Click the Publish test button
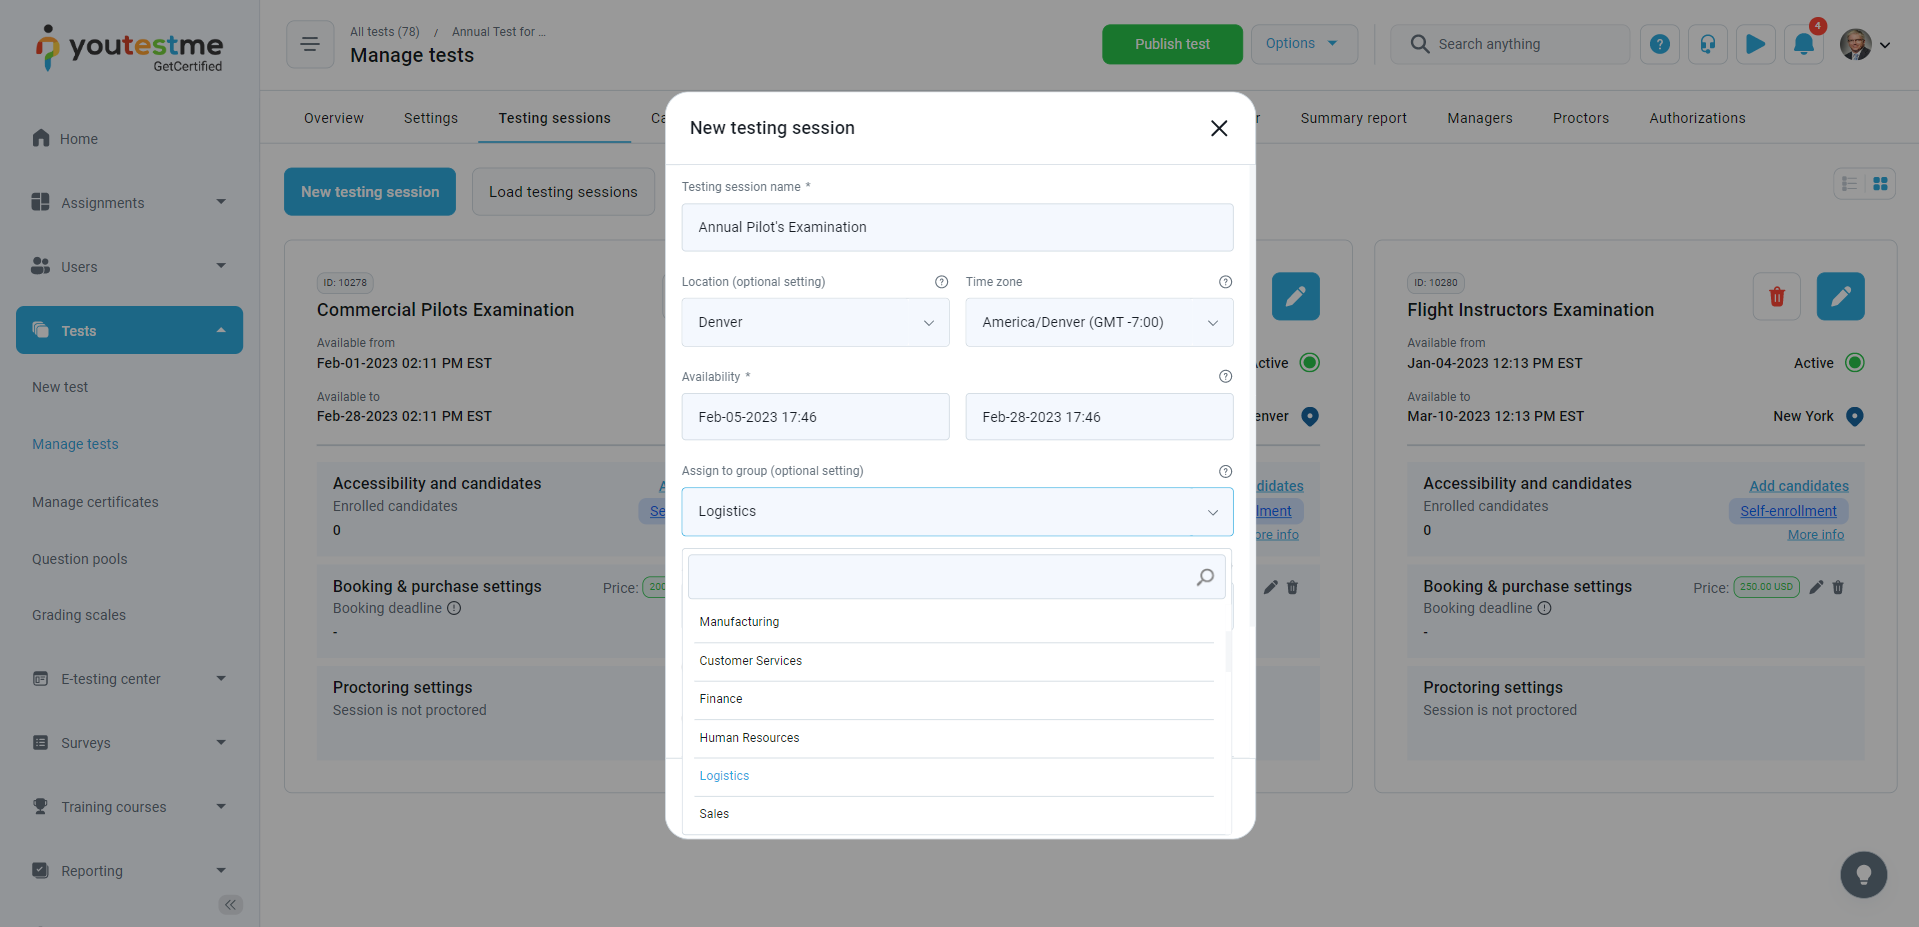 (x=1171, y=45)
